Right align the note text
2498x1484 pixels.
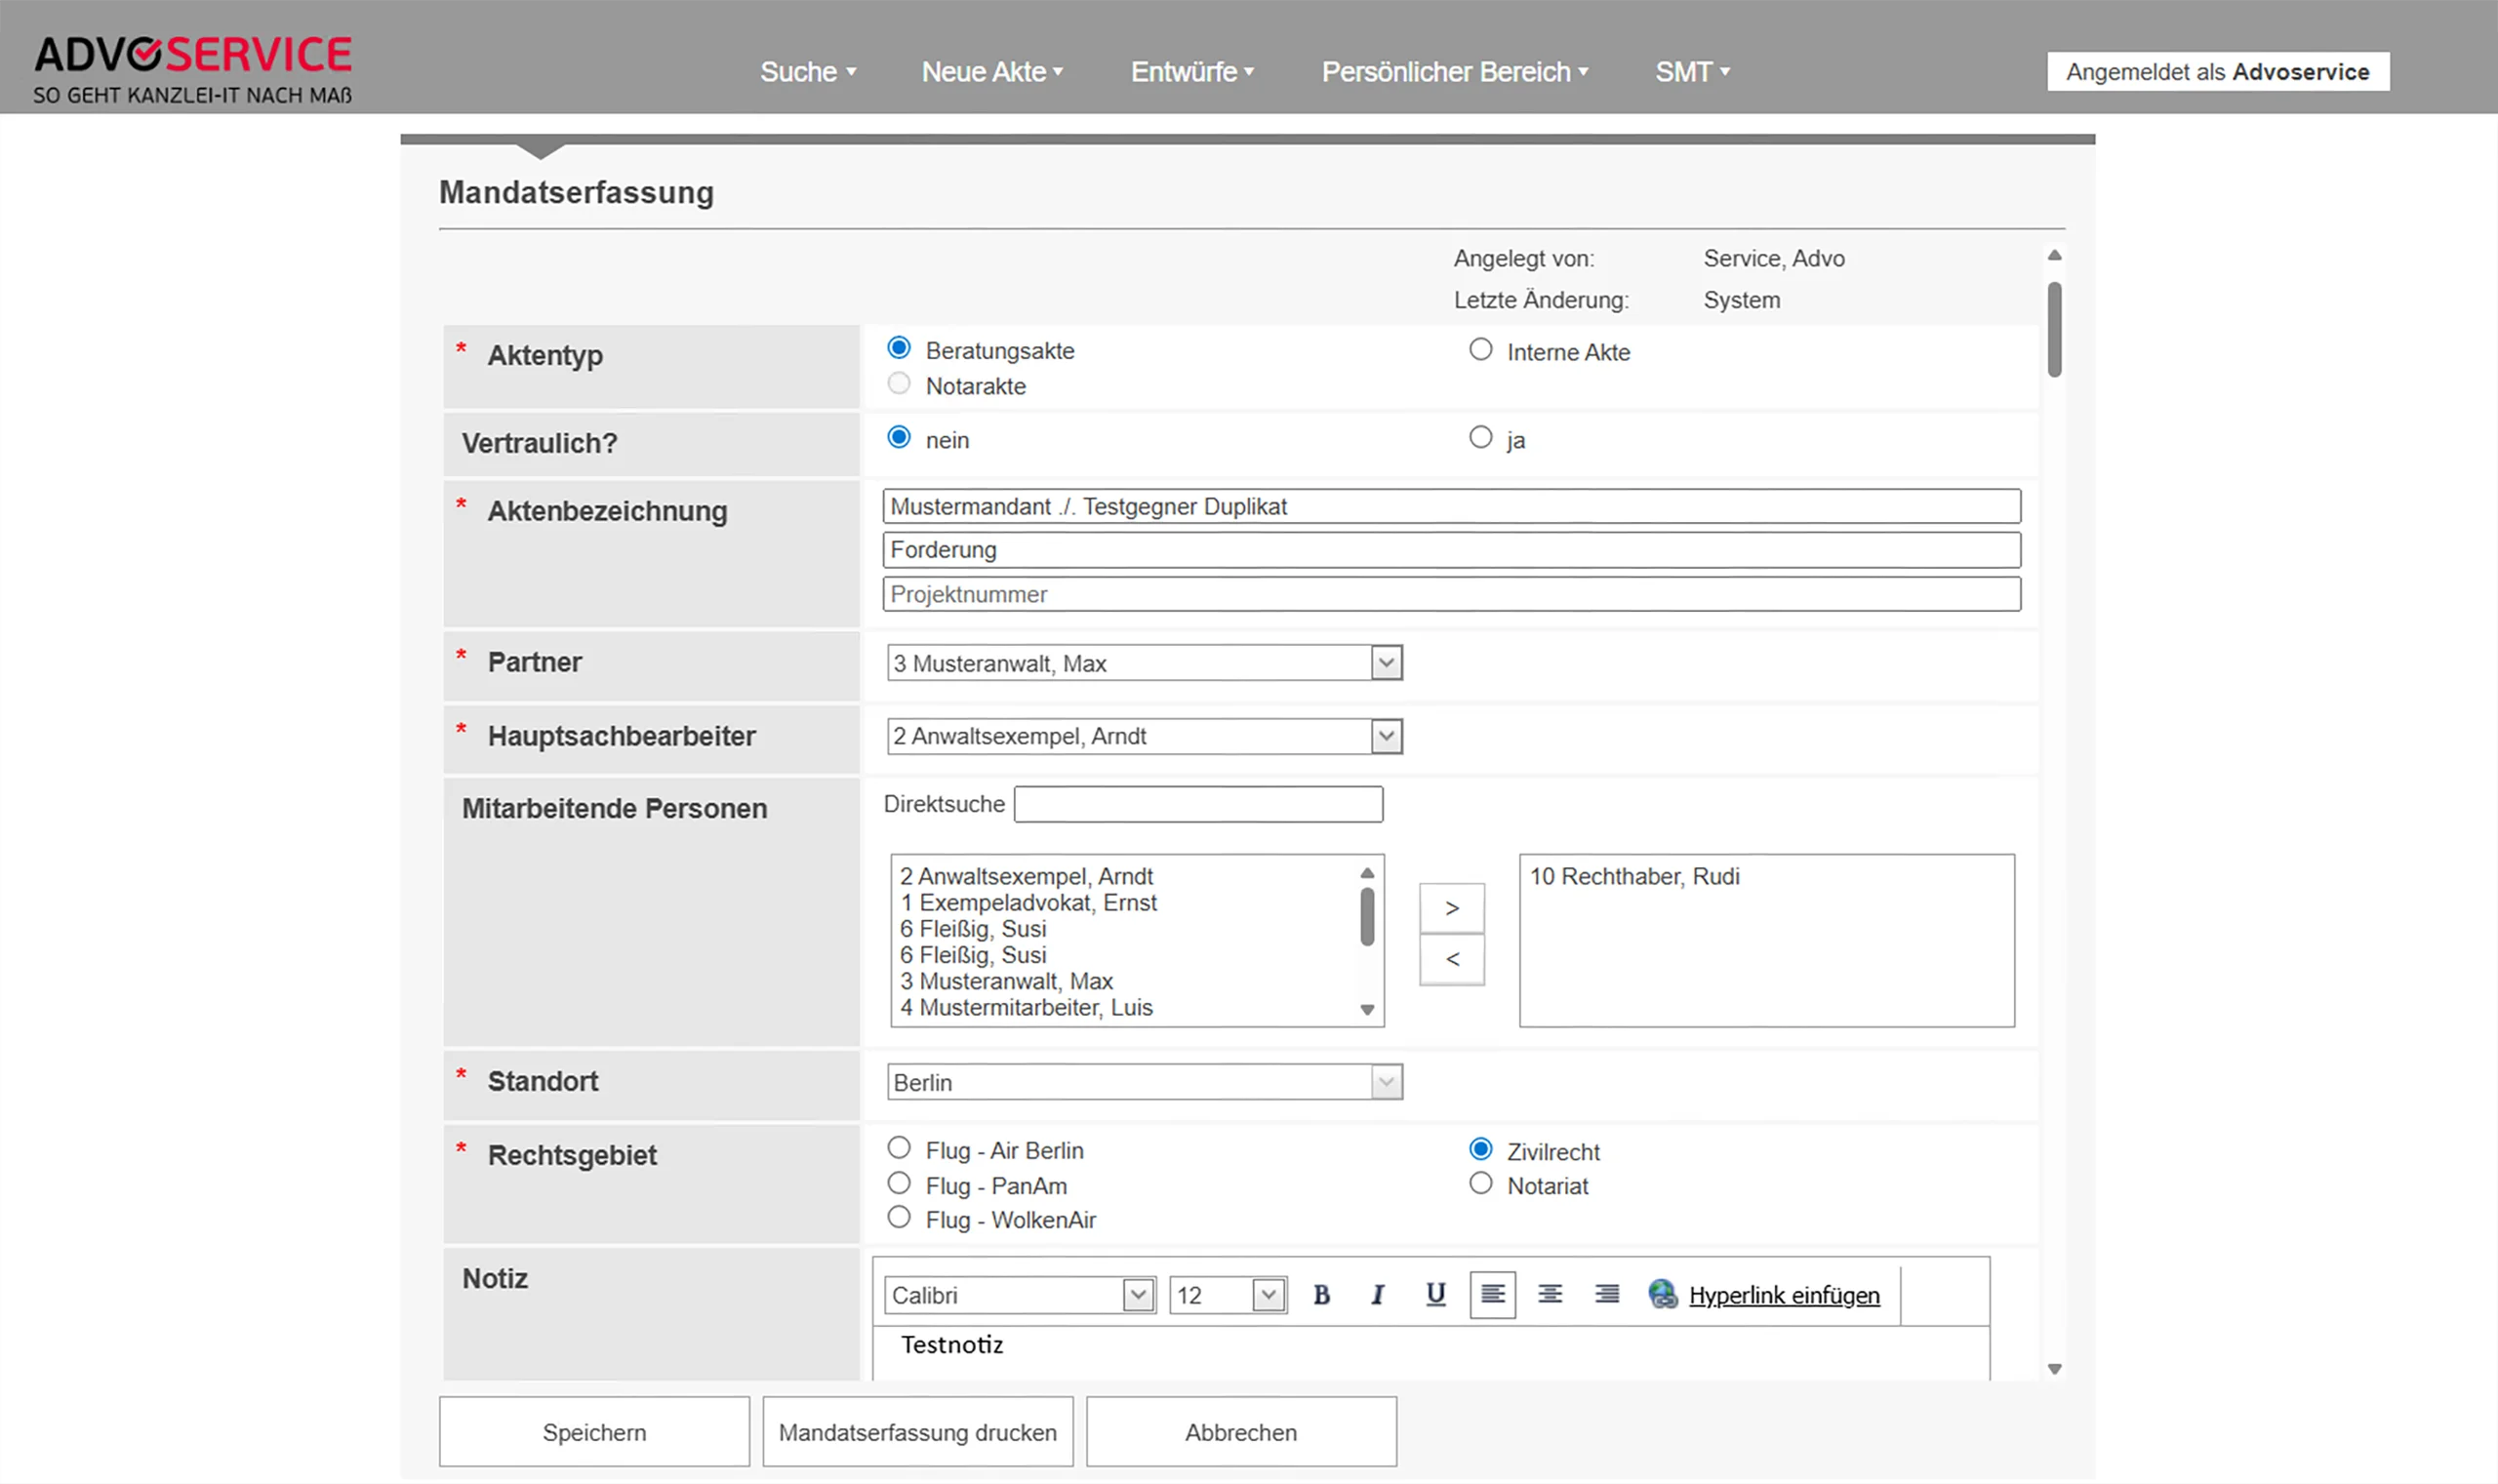pos(1606,1295)
